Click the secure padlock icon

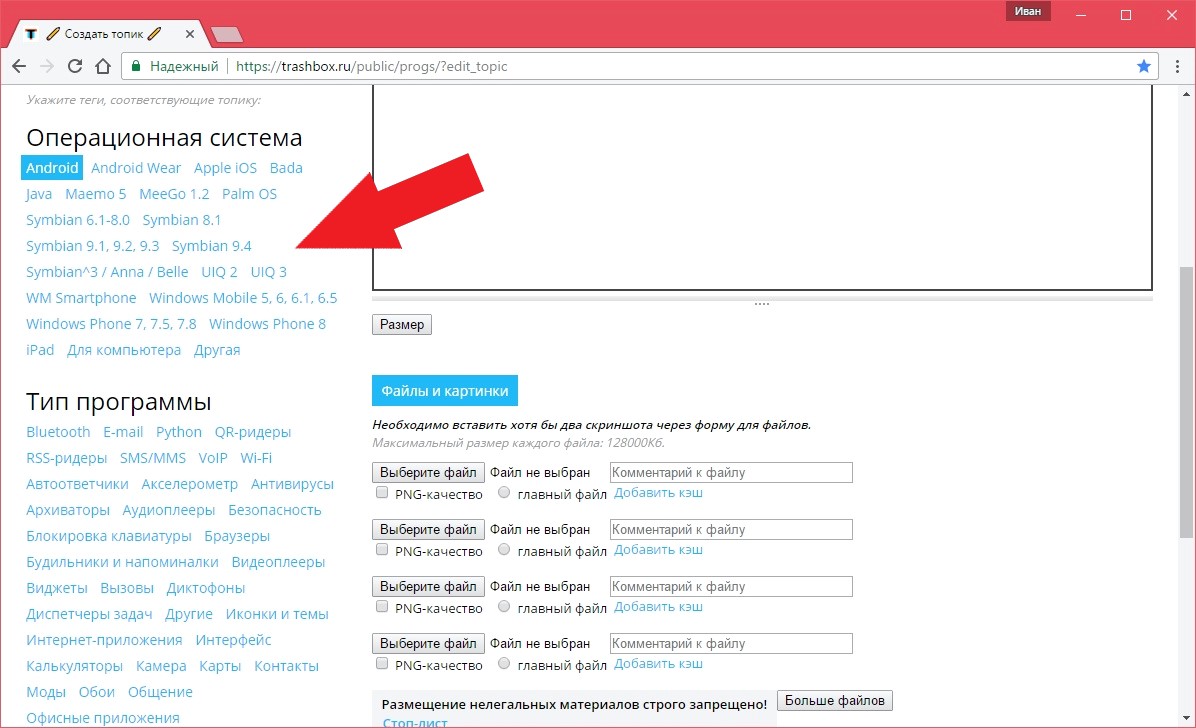[136, 66]
